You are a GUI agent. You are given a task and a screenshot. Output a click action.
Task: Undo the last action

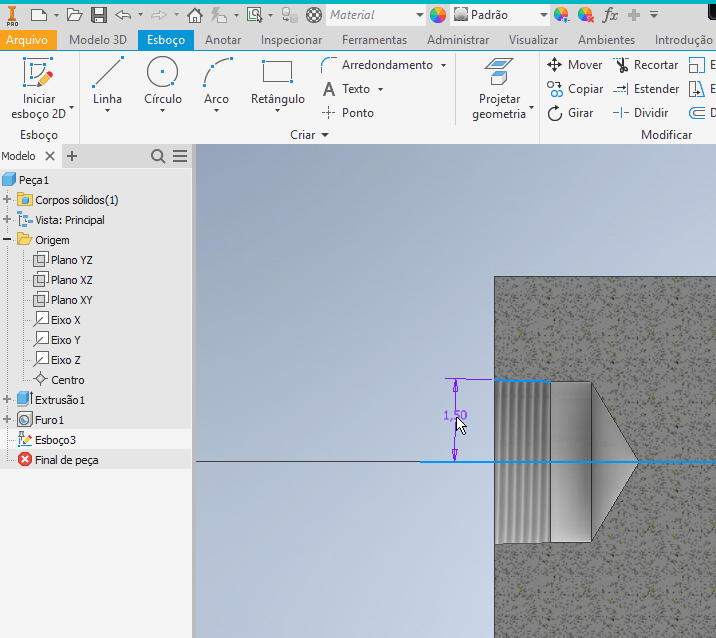123,15
